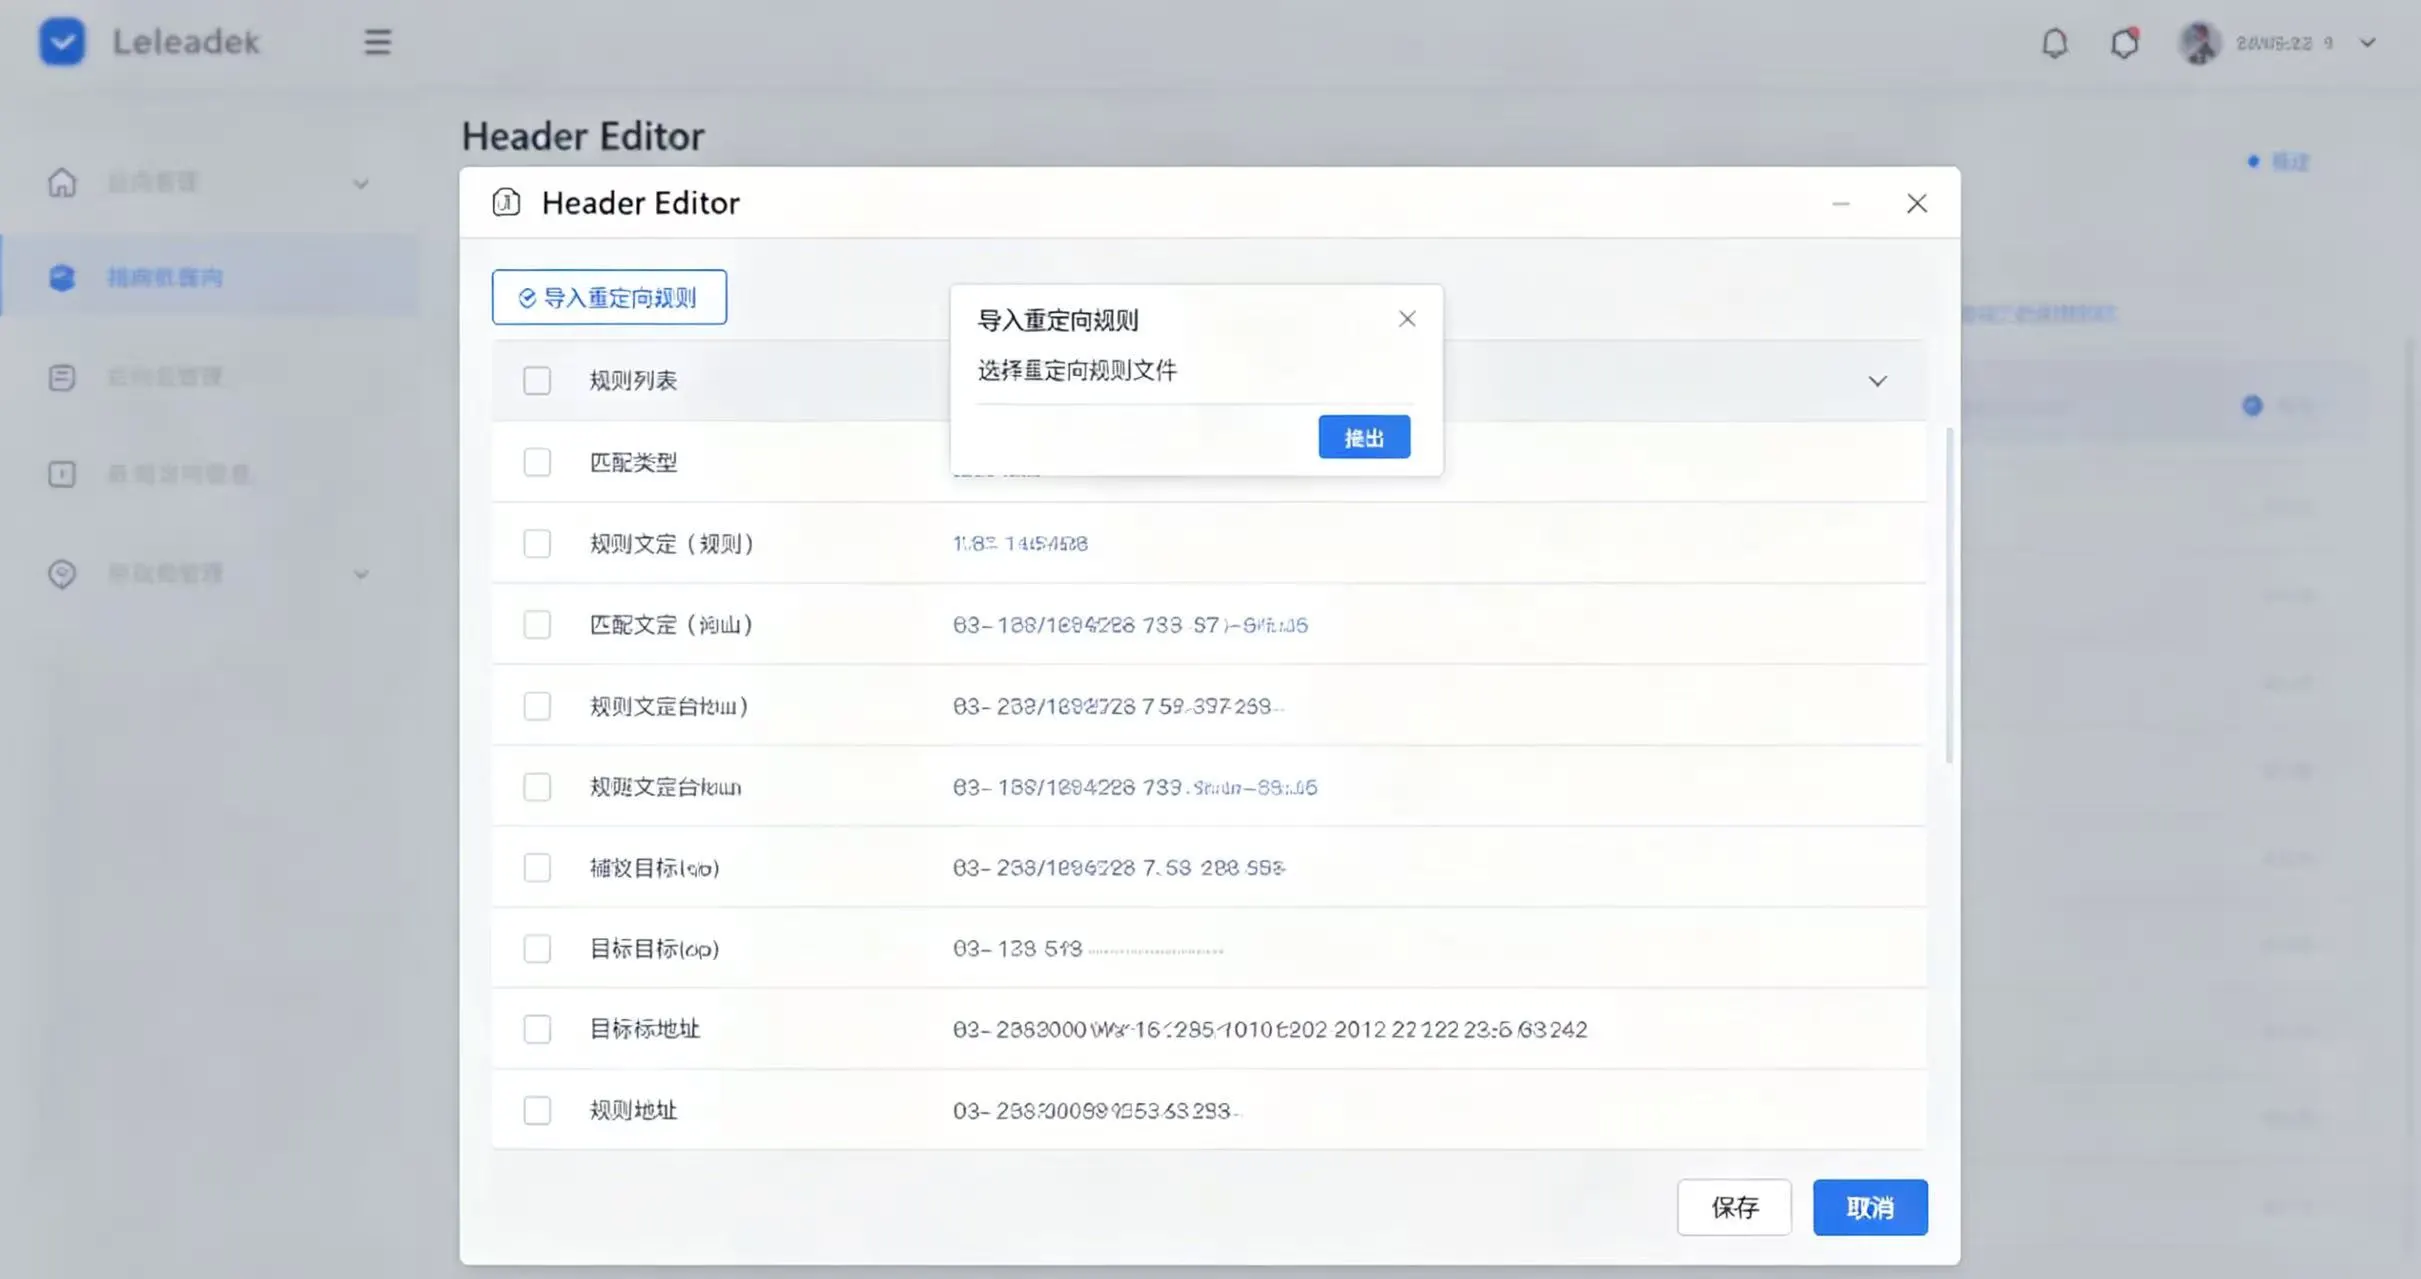The height and width of the screenshot is (1279, 2421).
Task: Check the 目标目标 row checkbox
Action: (x=537, y=948)
